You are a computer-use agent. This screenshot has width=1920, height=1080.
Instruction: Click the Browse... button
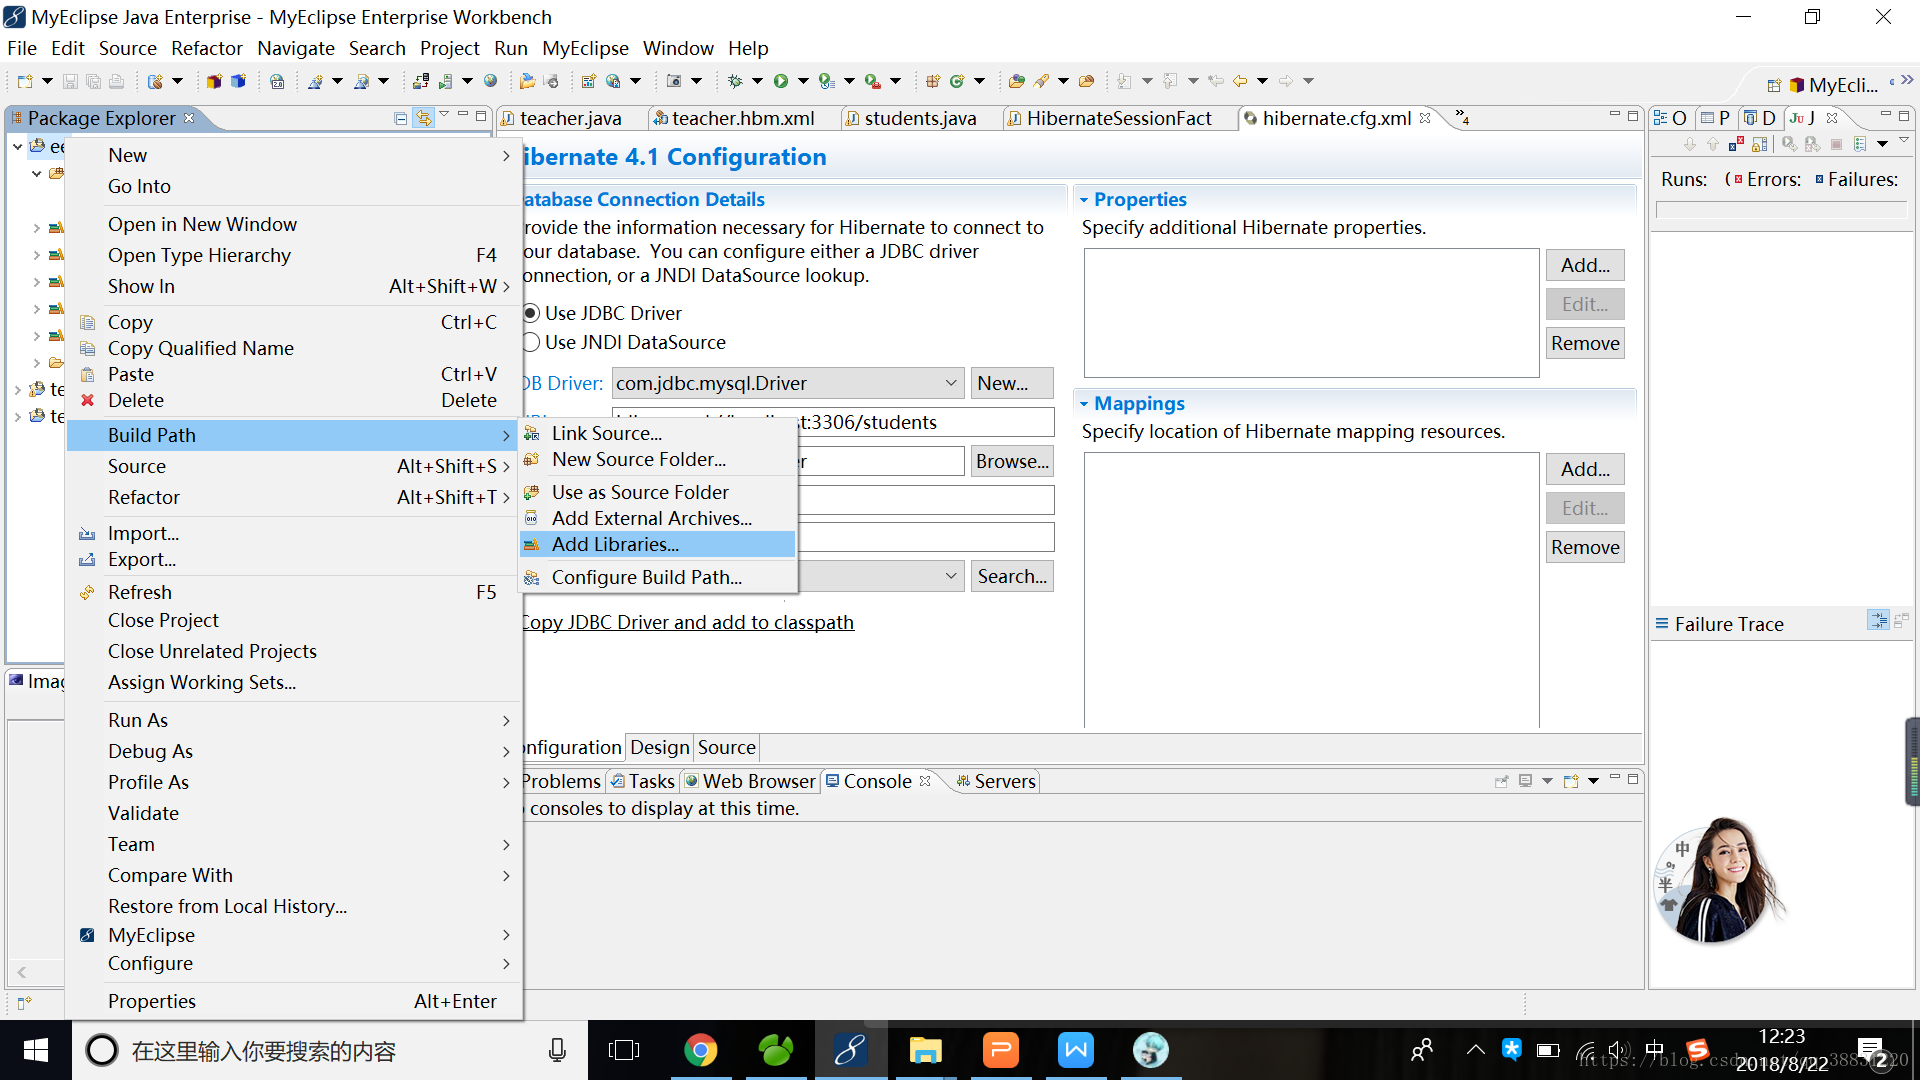coord(1012,461)
